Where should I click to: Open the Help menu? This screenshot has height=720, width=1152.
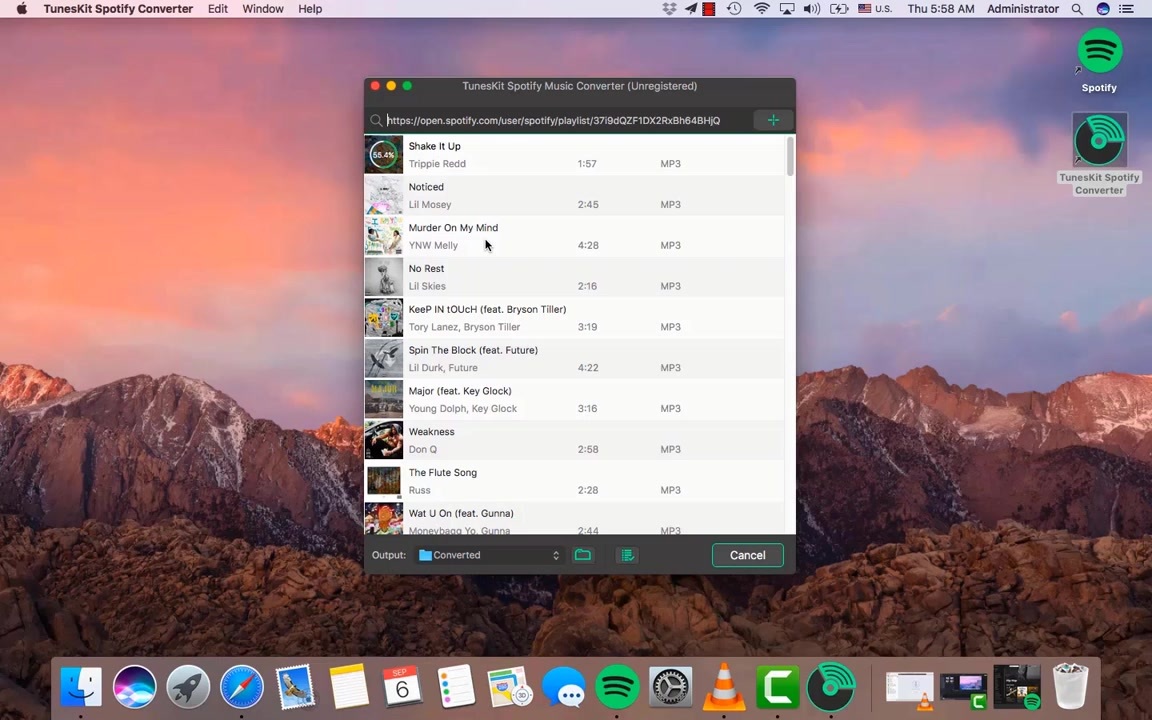click(x=309, y=9)
